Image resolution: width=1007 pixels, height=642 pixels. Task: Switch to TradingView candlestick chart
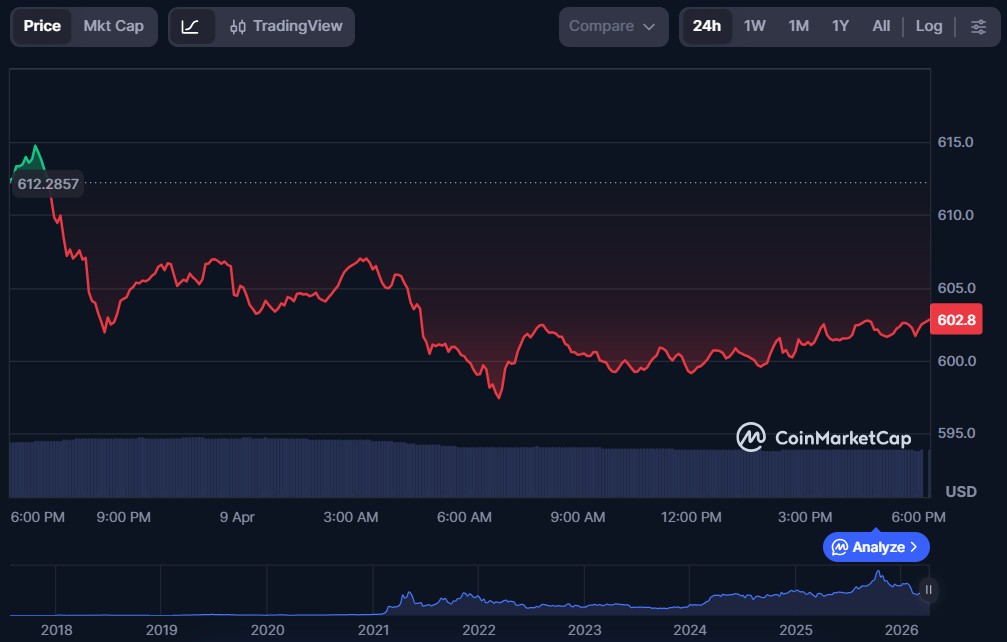coord(285,27)
